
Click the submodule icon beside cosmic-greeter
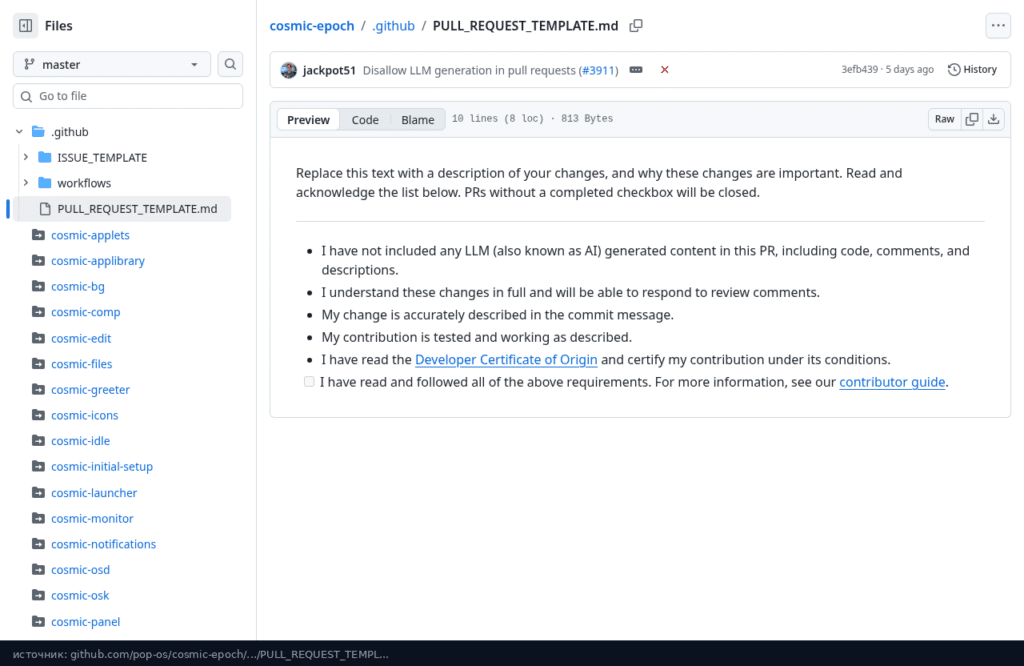click(39, 389)
